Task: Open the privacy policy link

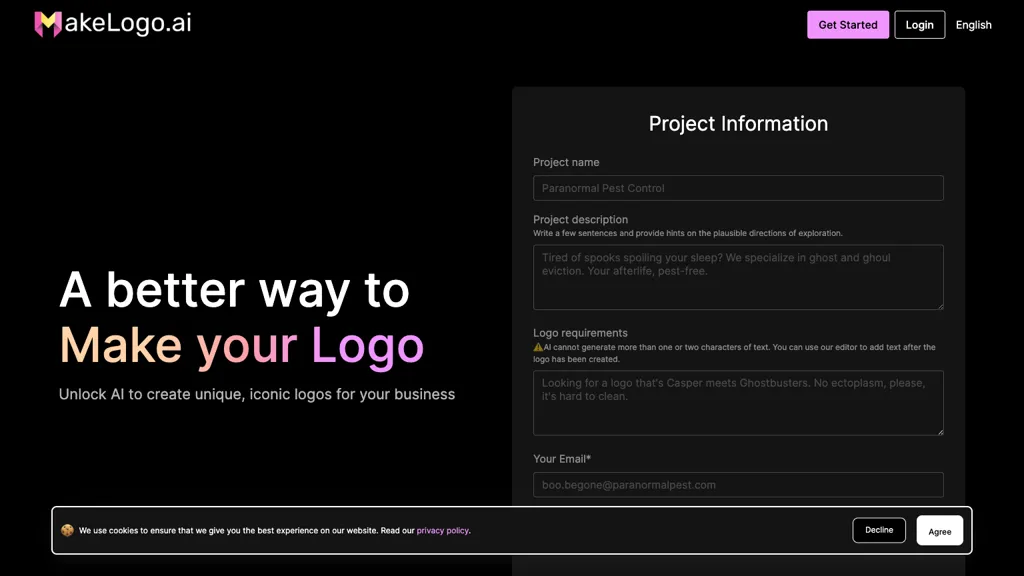Action: (443, 530)
